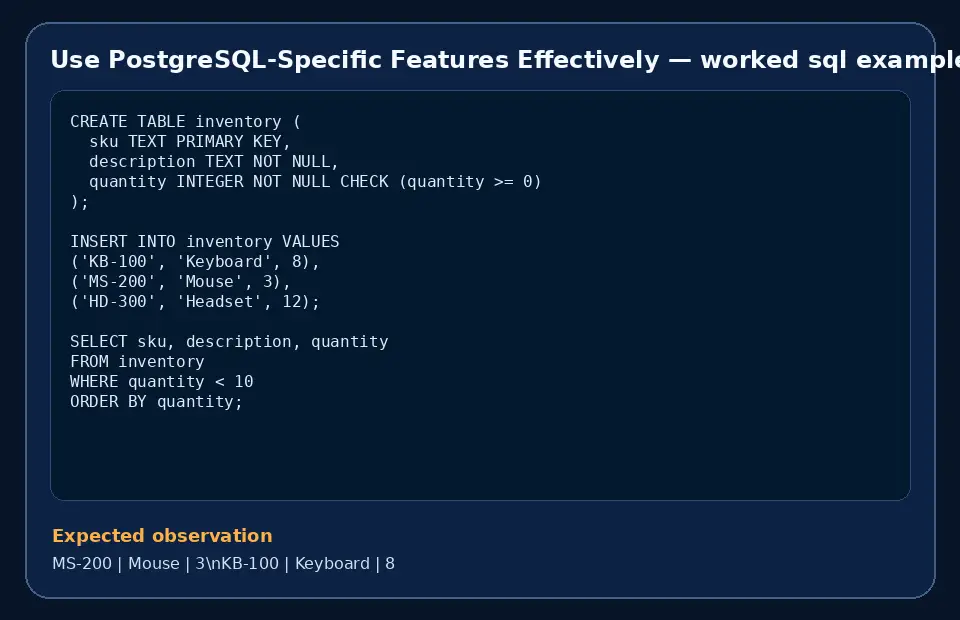Click the ('KB-100', 'Keyboard', 8) row

click(x=195, y=262)
